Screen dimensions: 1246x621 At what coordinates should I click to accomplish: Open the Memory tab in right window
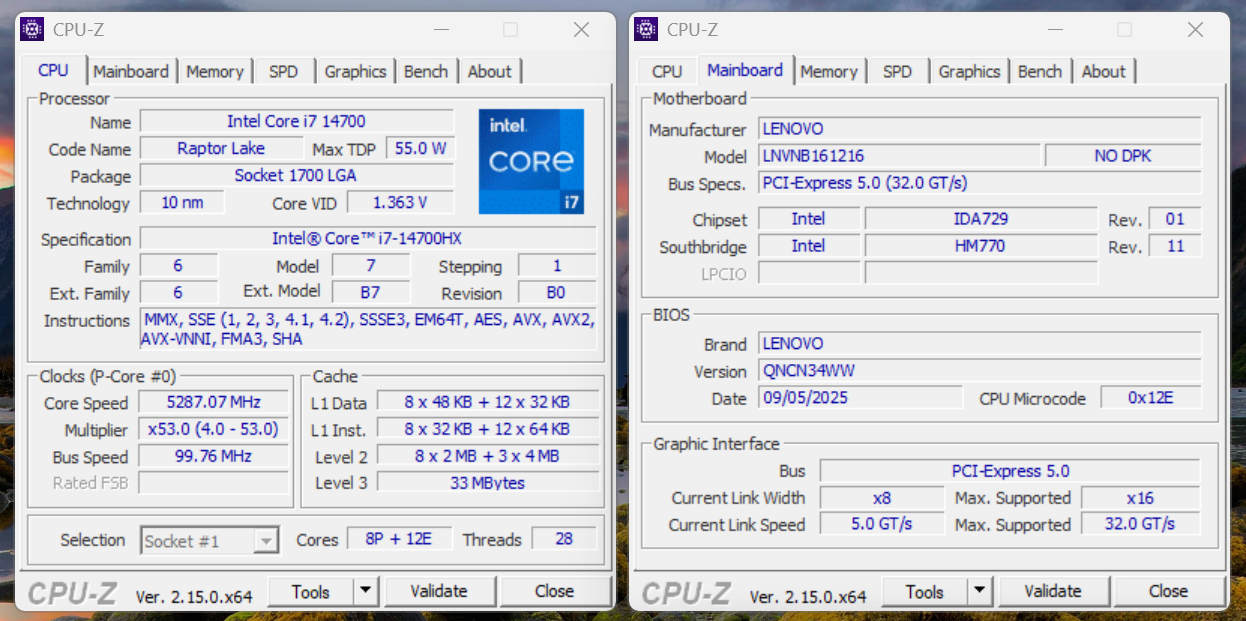(828, 72)
